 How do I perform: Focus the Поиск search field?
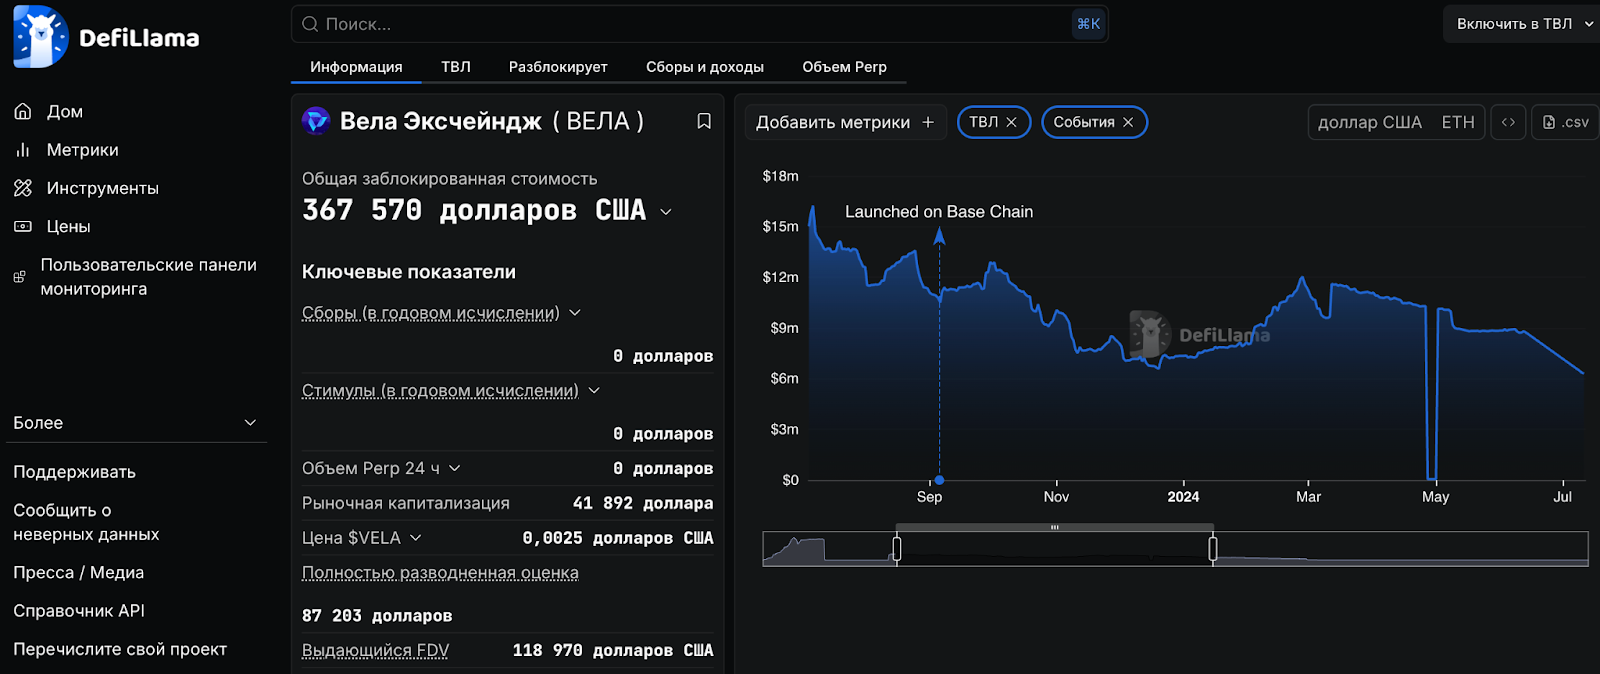click(x=690, y=24)
